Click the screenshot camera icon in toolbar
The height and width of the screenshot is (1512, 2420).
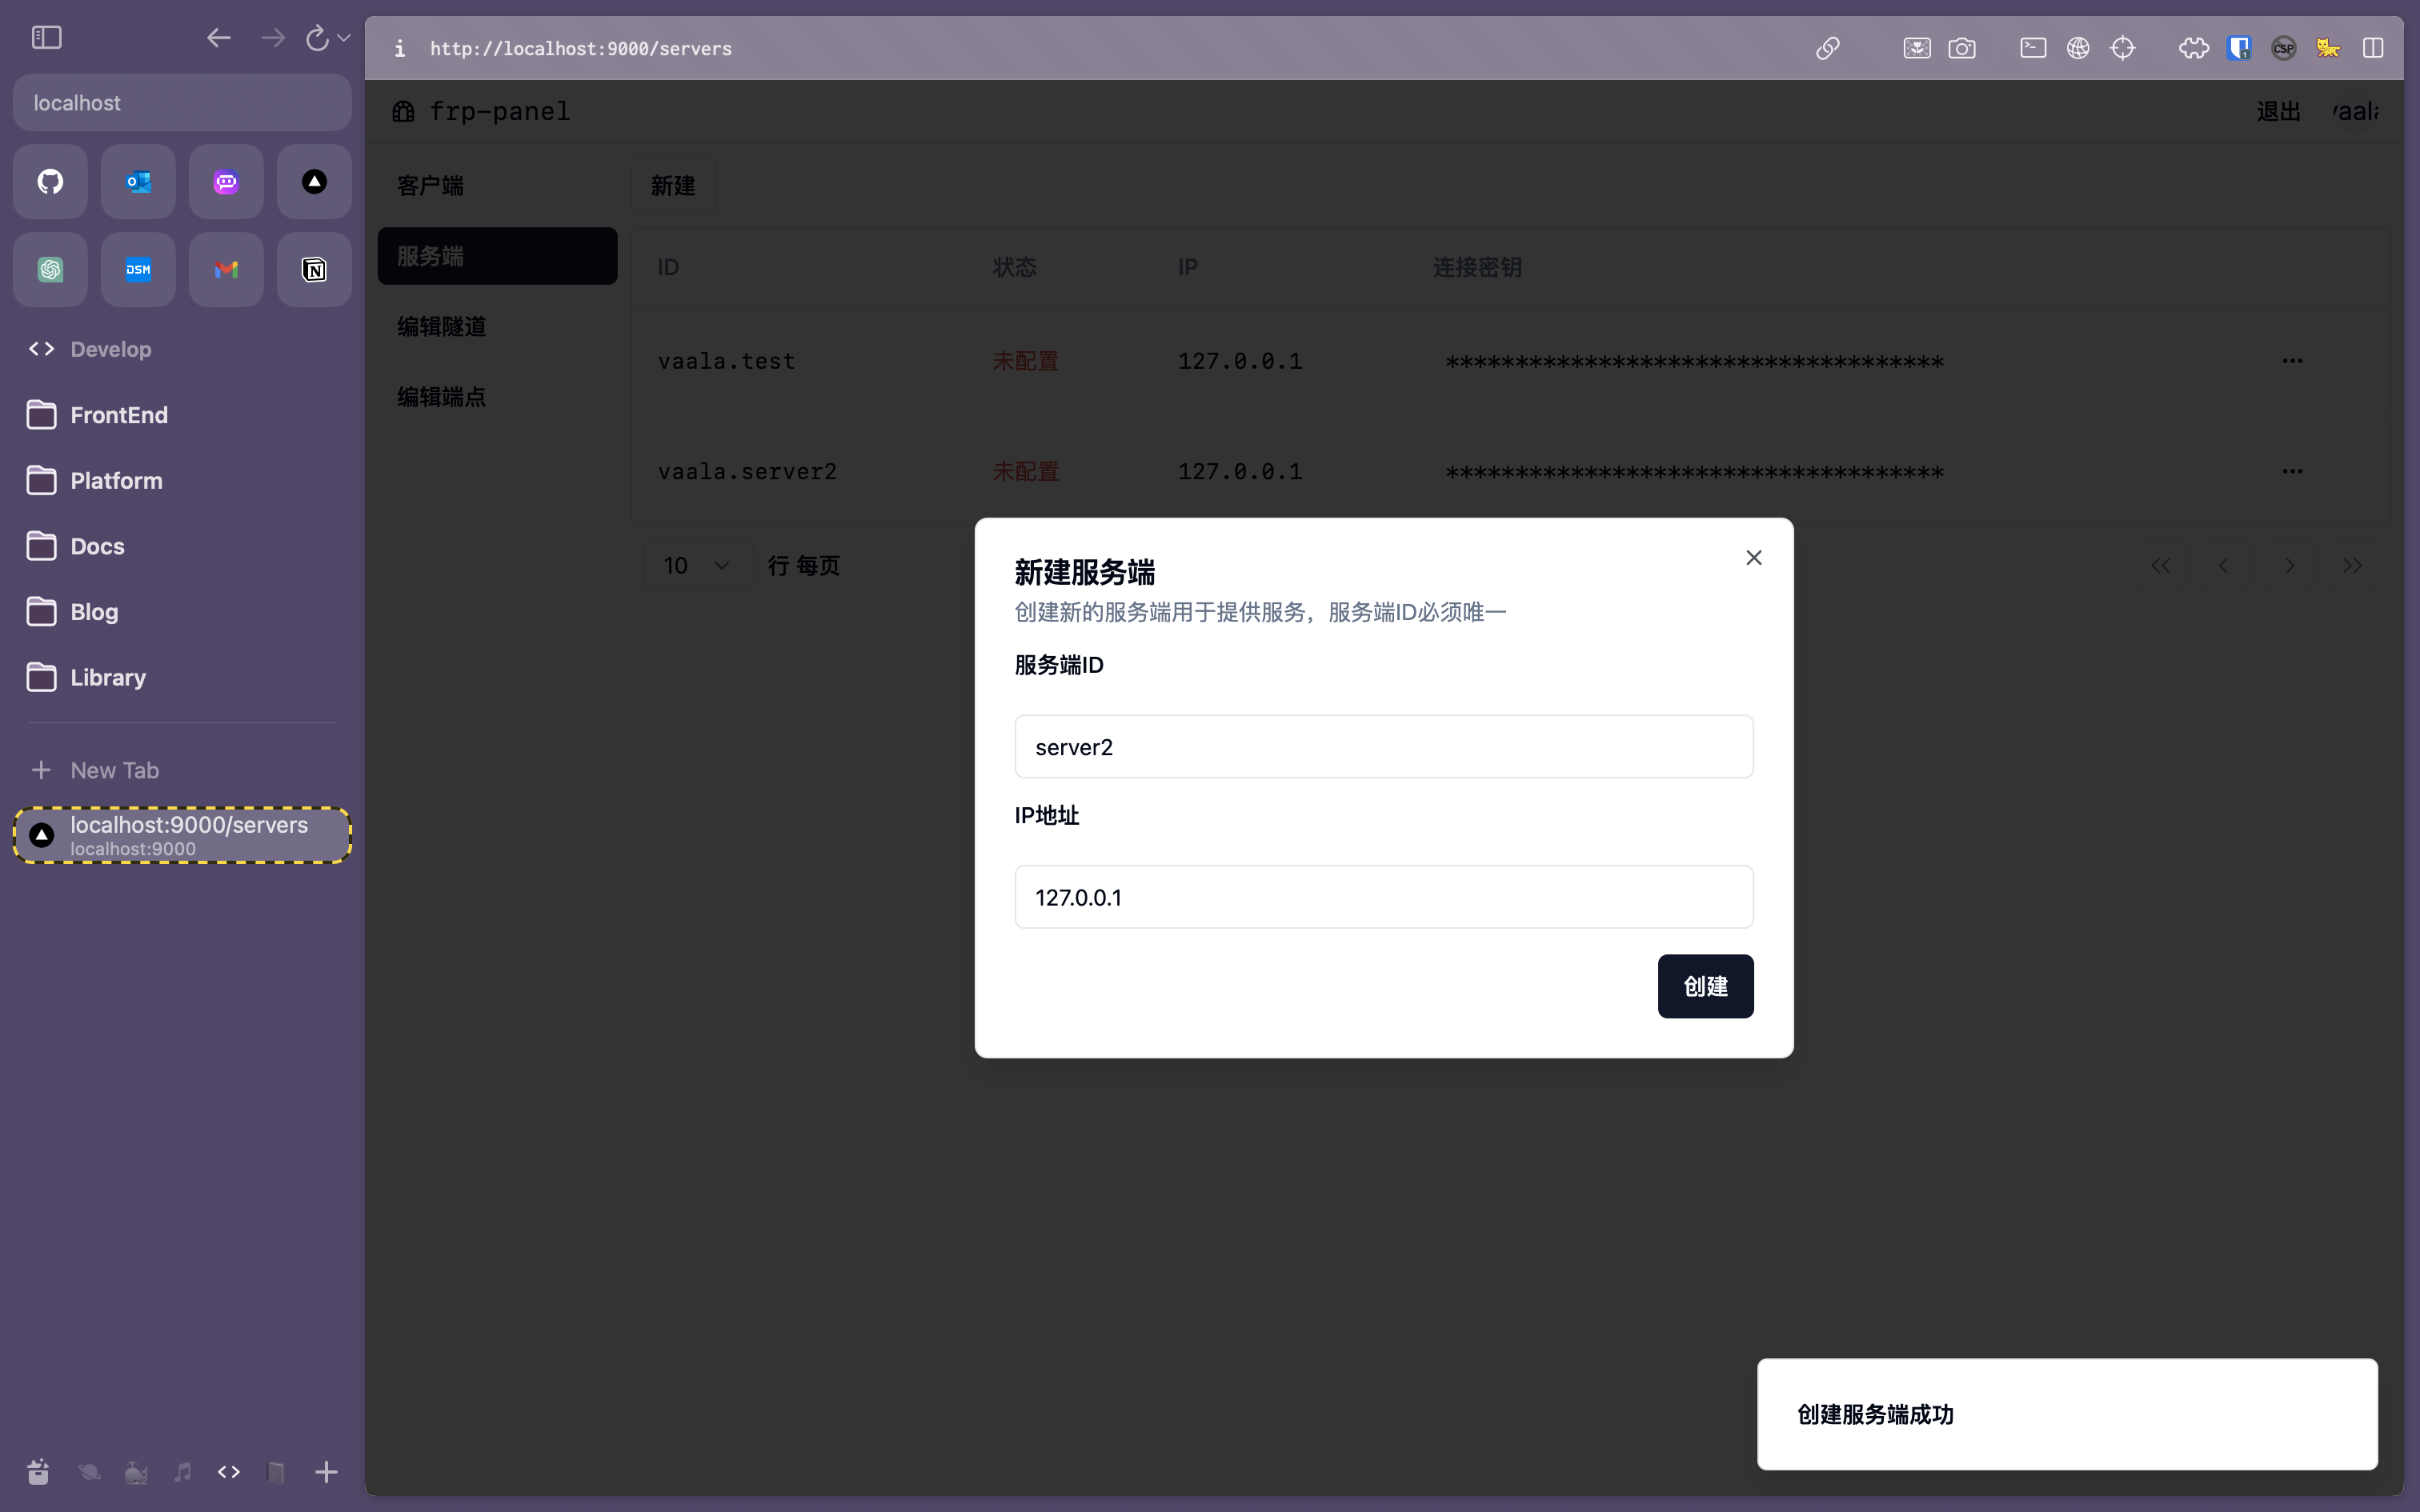[1961, 48]
